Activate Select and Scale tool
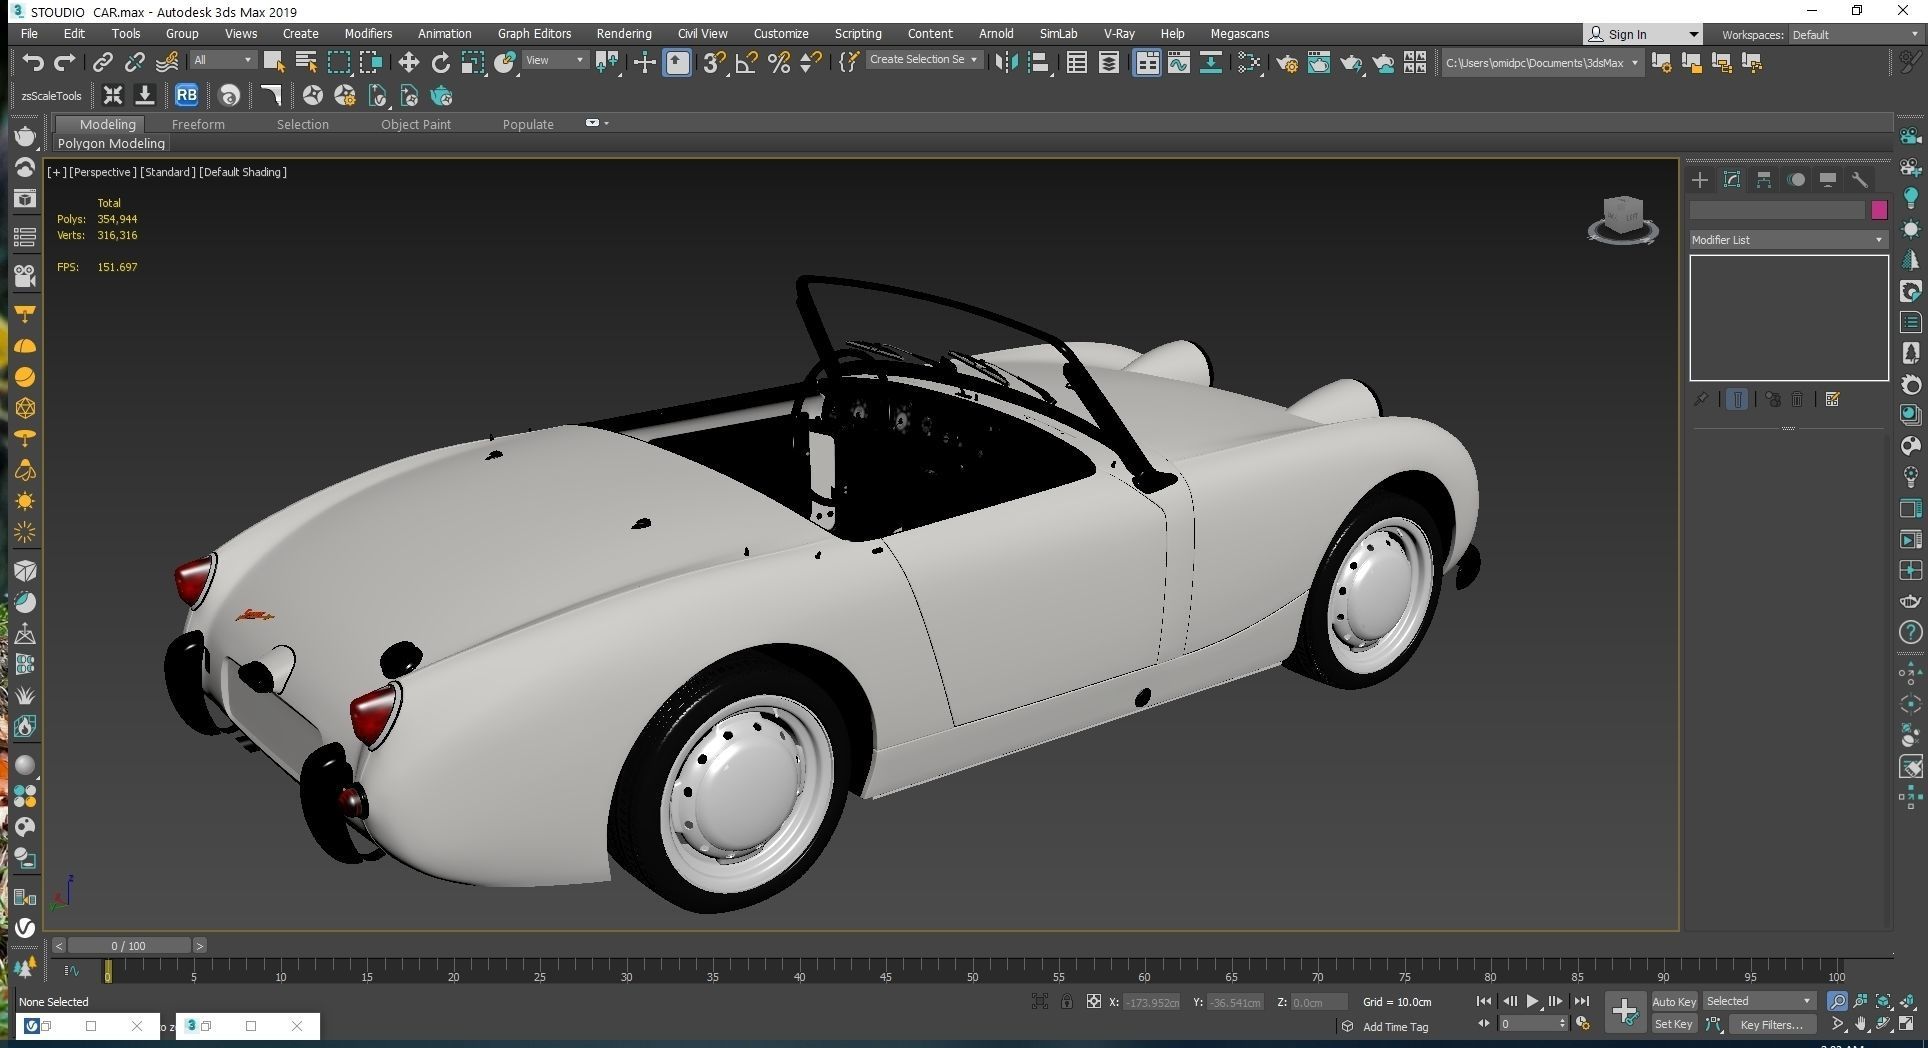 click(473, 63)
